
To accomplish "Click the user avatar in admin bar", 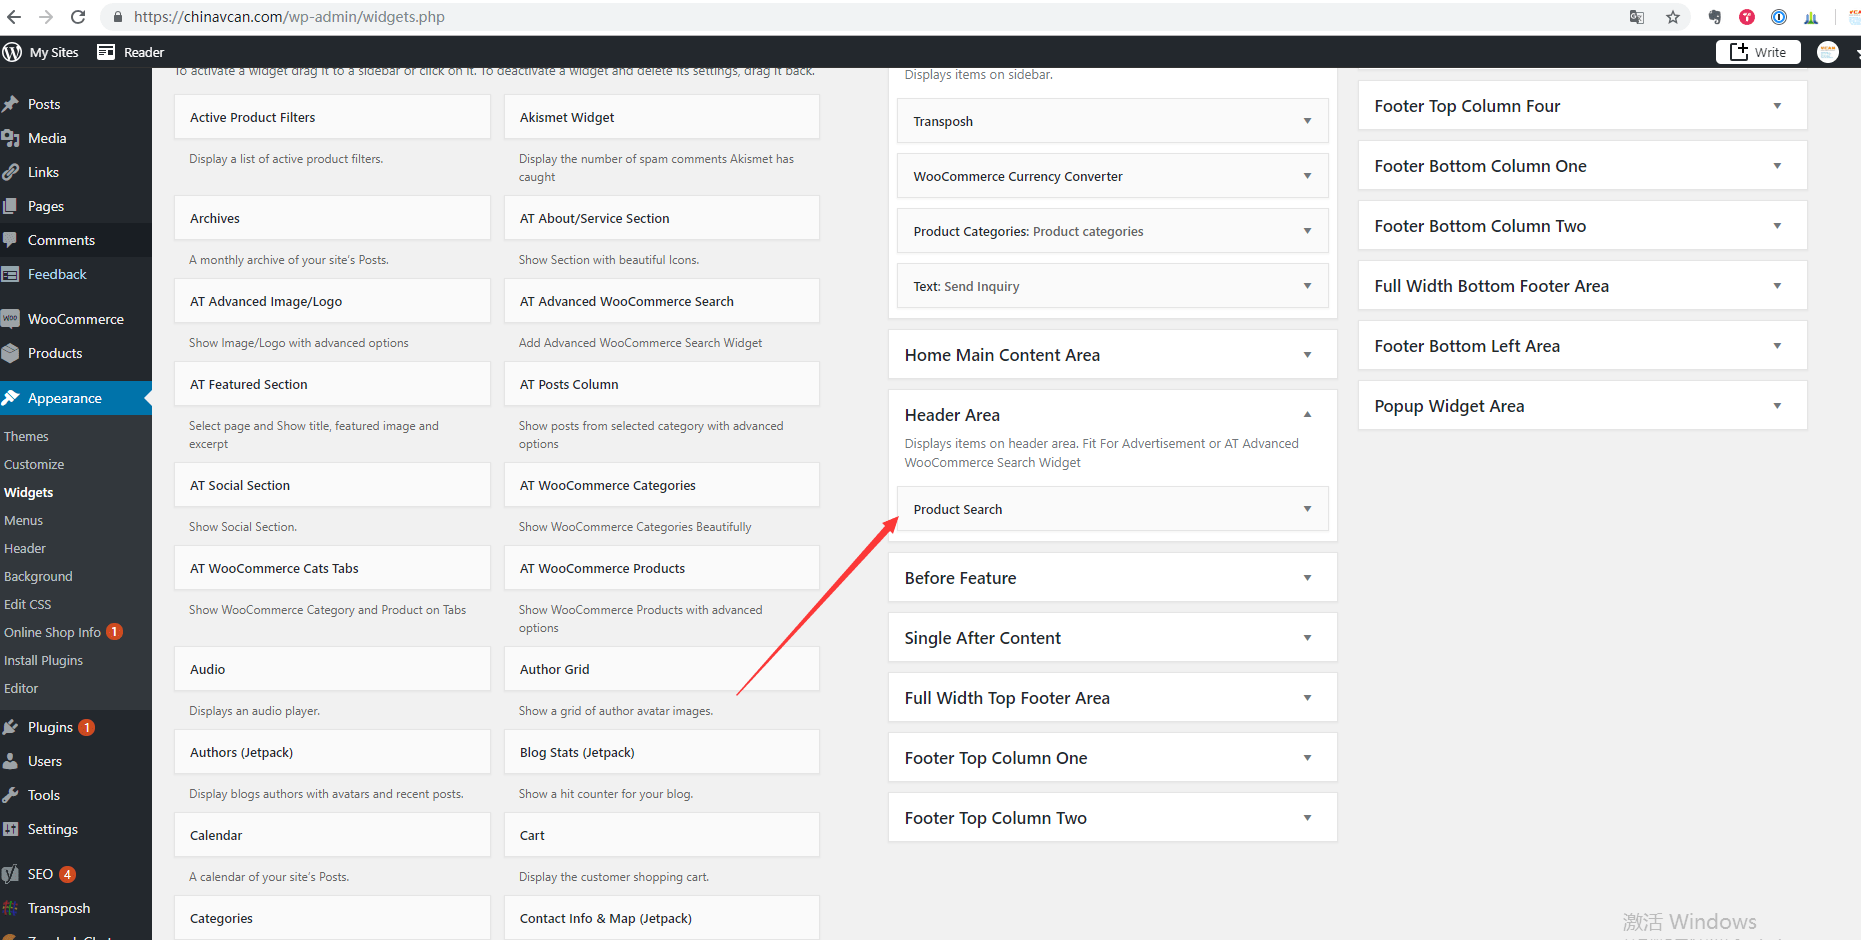I will (1828, 52).
